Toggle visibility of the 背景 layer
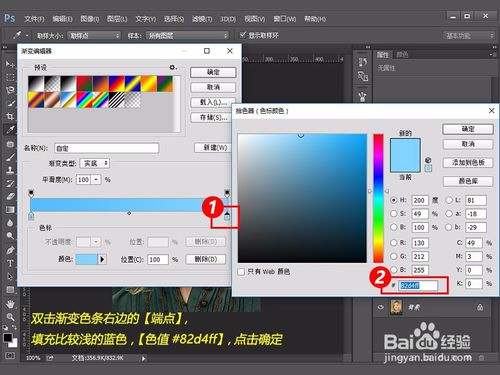This screenshot has height=375, width=500. pyautogui.click(x=380, y=307)
